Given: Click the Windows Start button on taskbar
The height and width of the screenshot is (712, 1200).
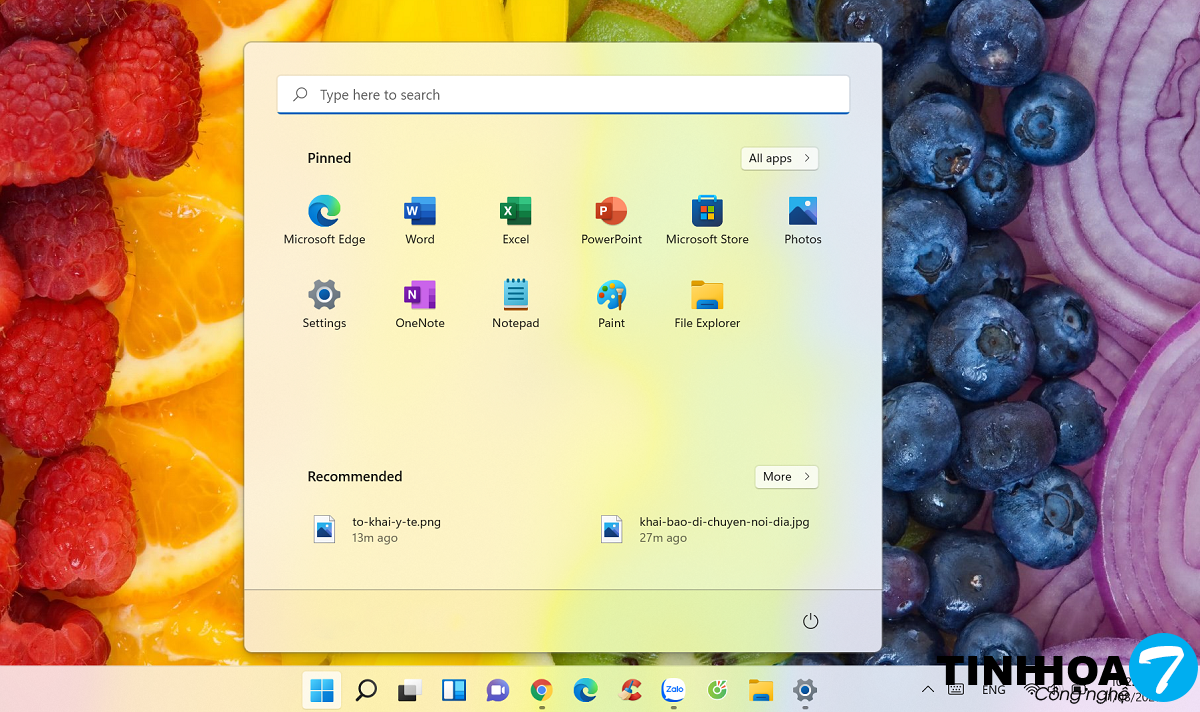Looking at the screenshot, I should click(x=322, y=690).
